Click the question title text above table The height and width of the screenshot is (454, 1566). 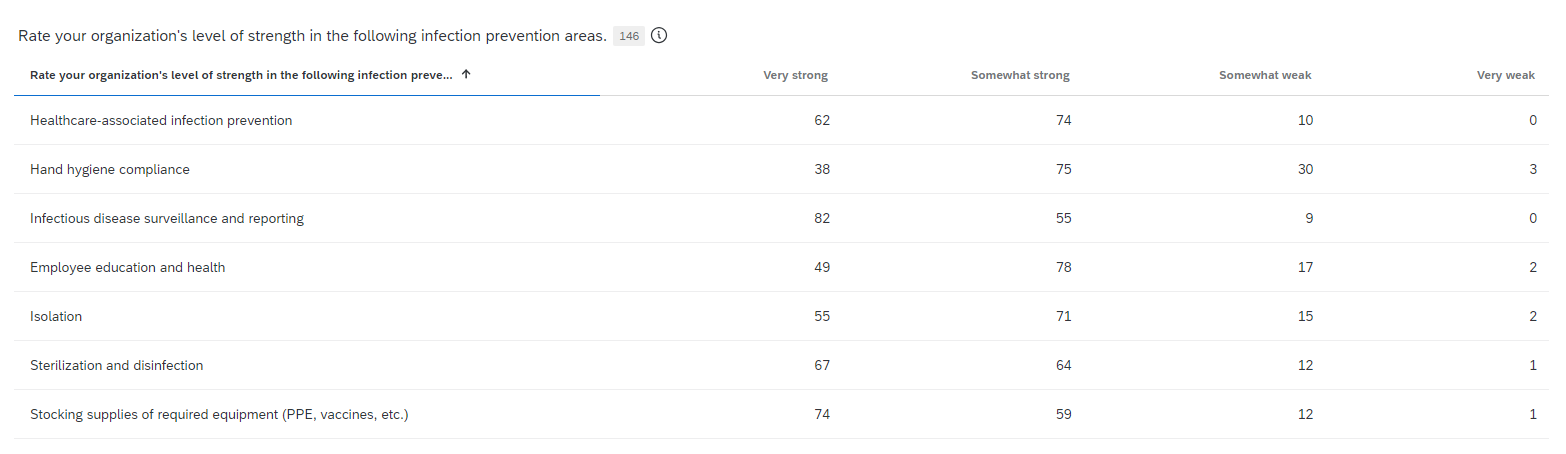[312, 36]
